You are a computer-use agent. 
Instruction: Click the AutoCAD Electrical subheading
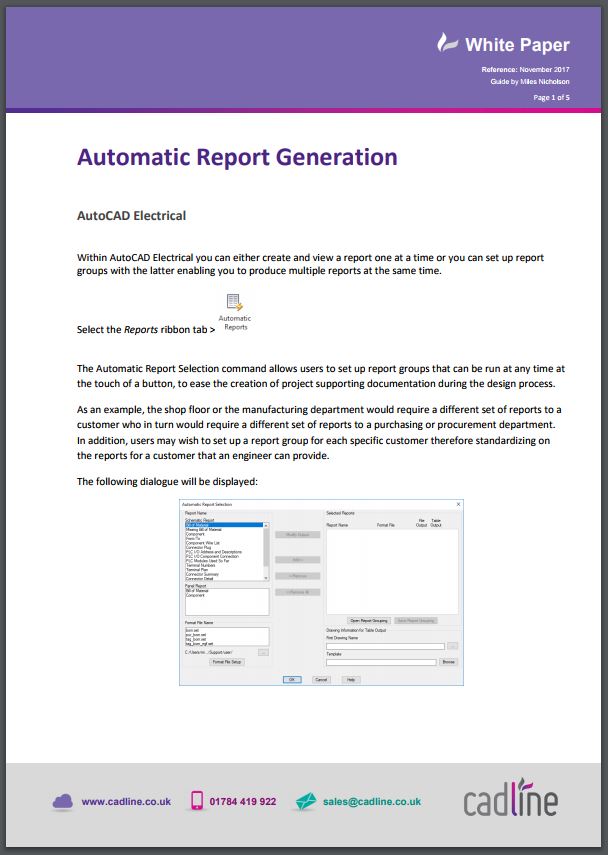pos(131,215)
